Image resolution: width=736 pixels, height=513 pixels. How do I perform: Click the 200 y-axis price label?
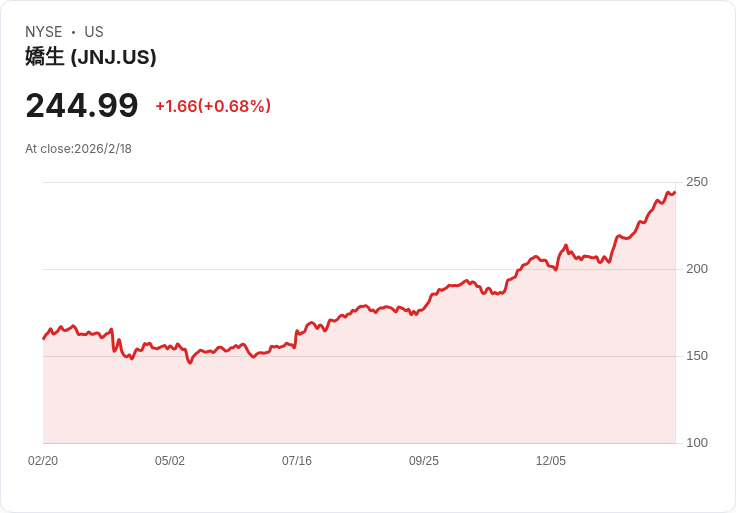click(x=697, y=269)
